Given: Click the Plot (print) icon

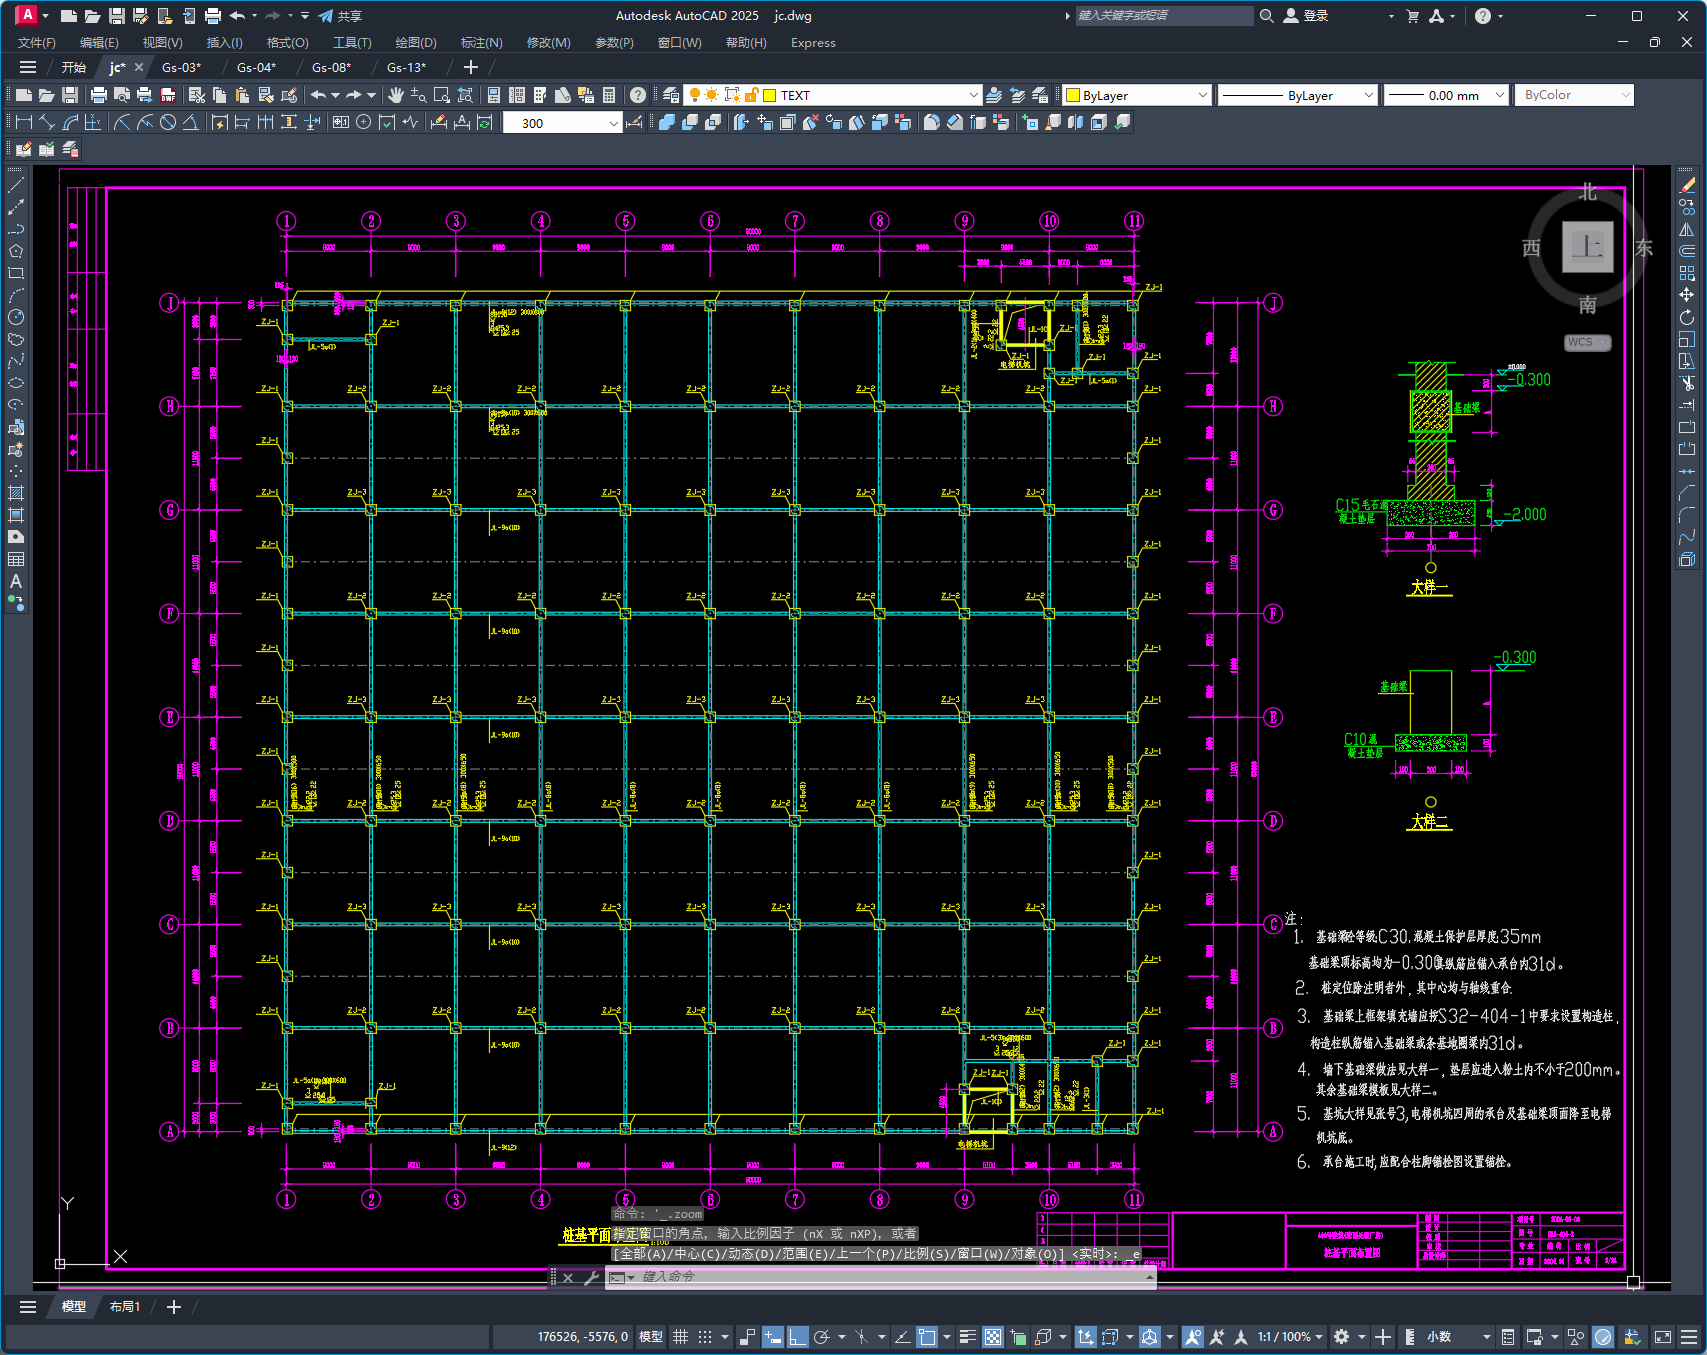Looking at the screenshot, I should click(x=98, y=95).
